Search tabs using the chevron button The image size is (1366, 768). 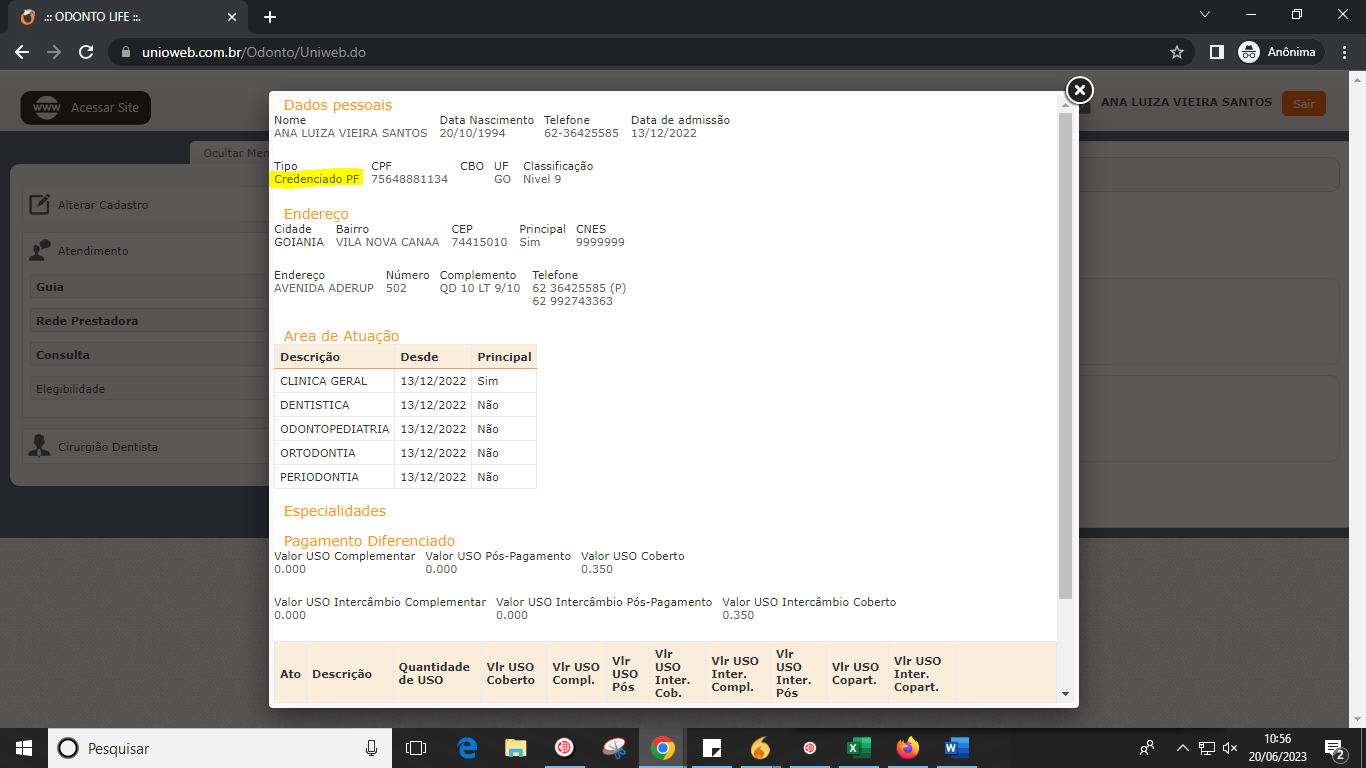[1205, 15]
